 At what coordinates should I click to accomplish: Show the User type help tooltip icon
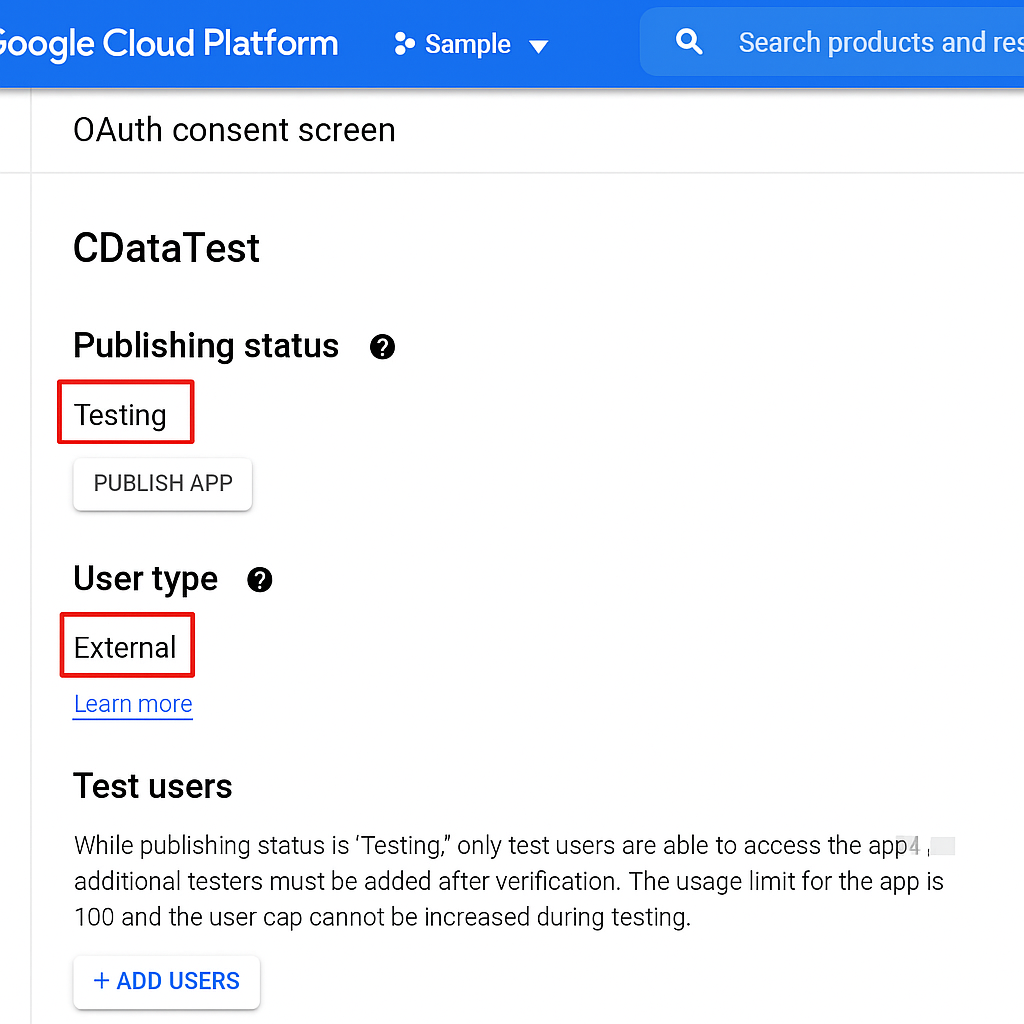(260, 580)
